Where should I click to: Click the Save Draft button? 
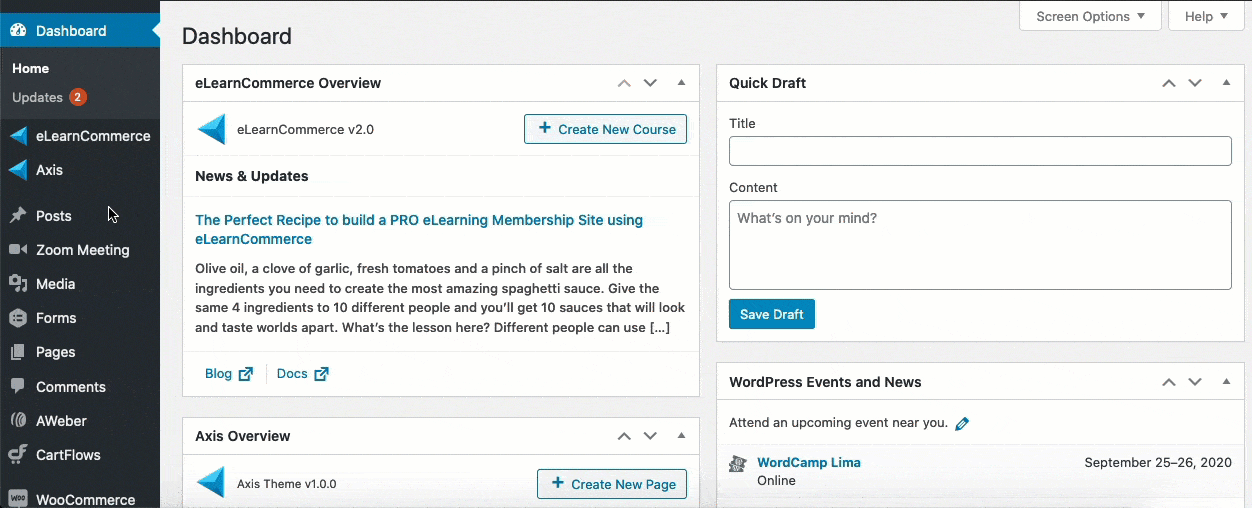coord(772,314)
